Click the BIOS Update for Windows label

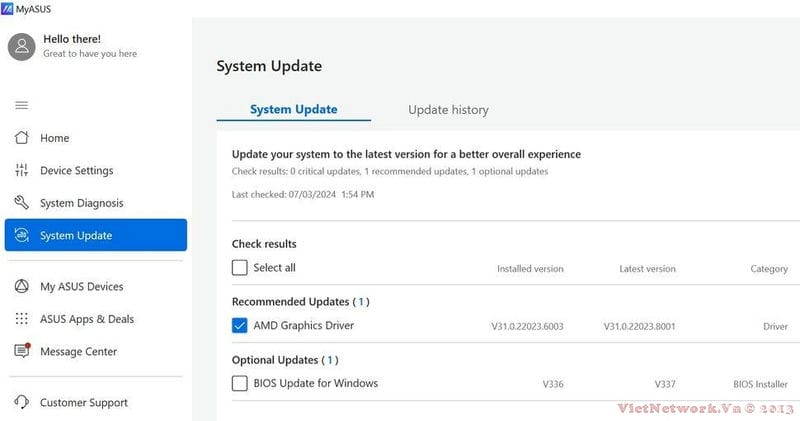[316, 383]
